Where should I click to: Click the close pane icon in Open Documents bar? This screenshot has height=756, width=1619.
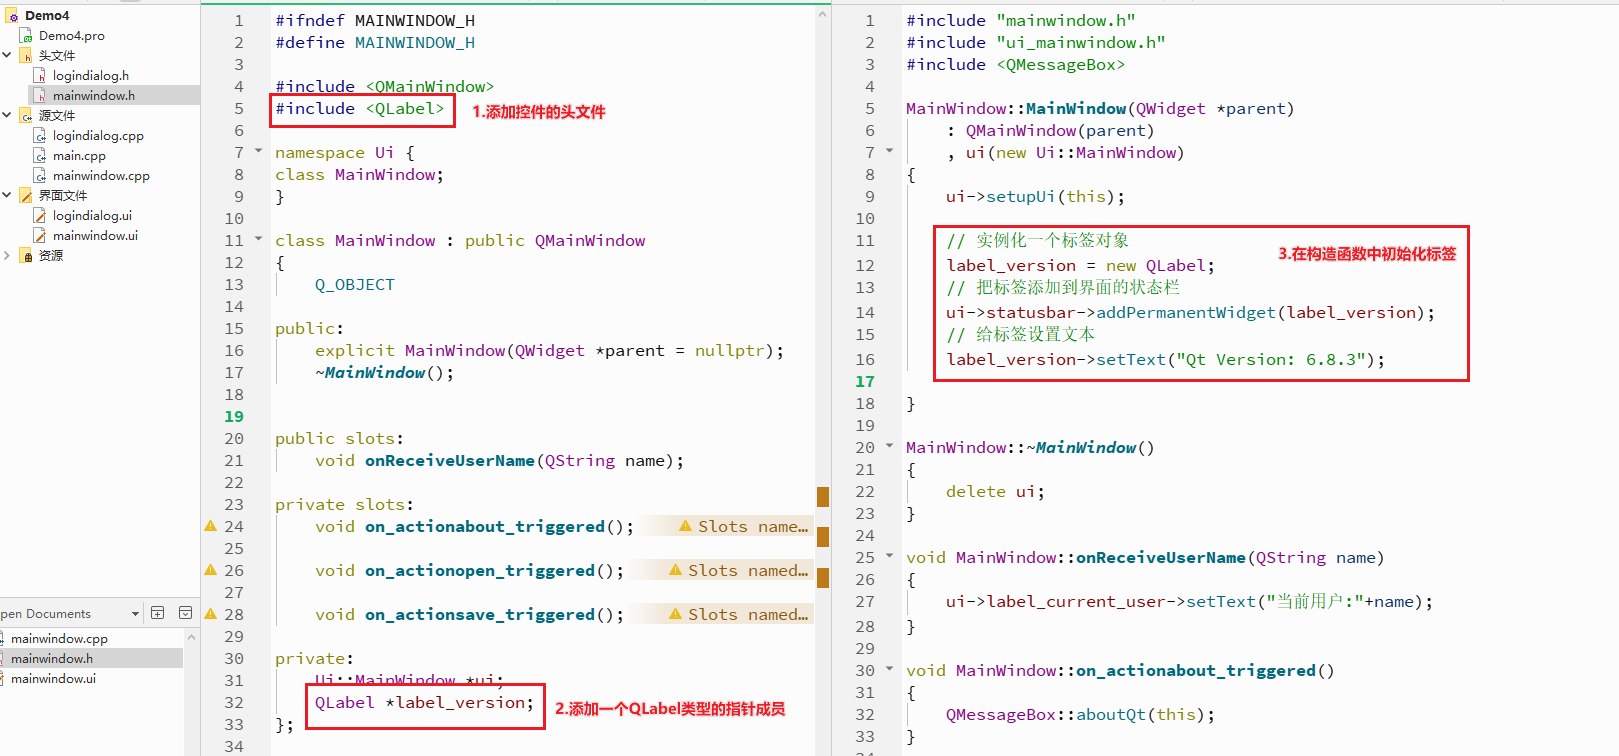click(185, 613)
